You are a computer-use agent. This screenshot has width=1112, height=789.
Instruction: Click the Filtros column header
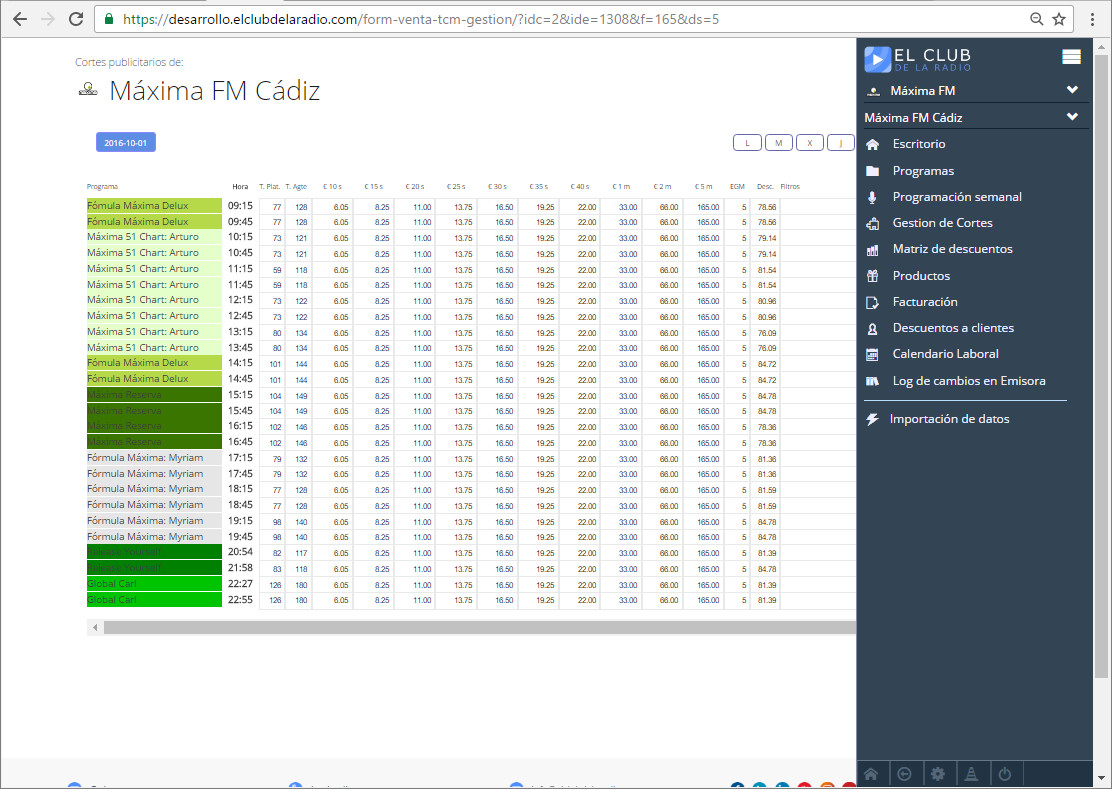(x=789, y=186)
